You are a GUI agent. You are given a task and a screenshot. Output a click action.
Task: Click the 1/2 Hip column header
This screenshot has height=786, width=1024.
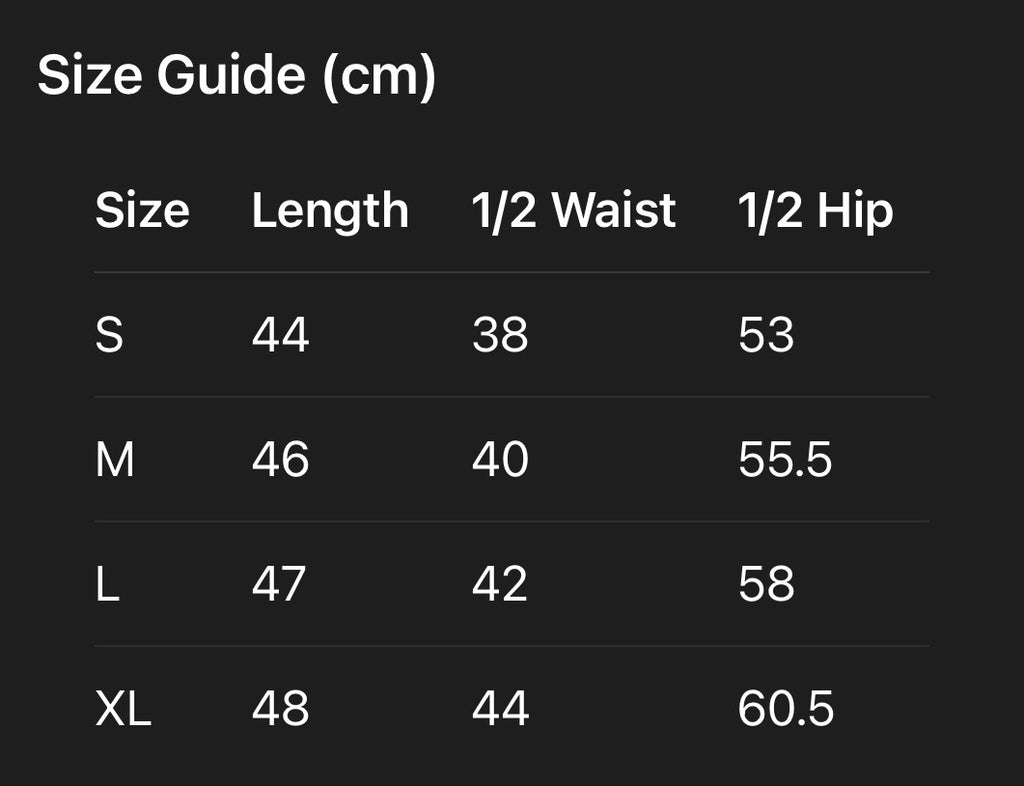point(815,211)
